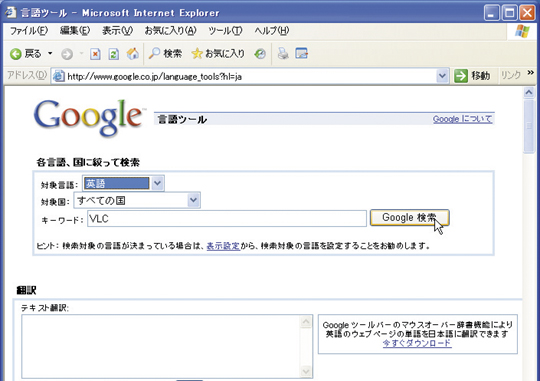Minimize the Internet Explorer window
Image resolution: width=540 pixels, height=381 pixels.
(x=491, y=13)
